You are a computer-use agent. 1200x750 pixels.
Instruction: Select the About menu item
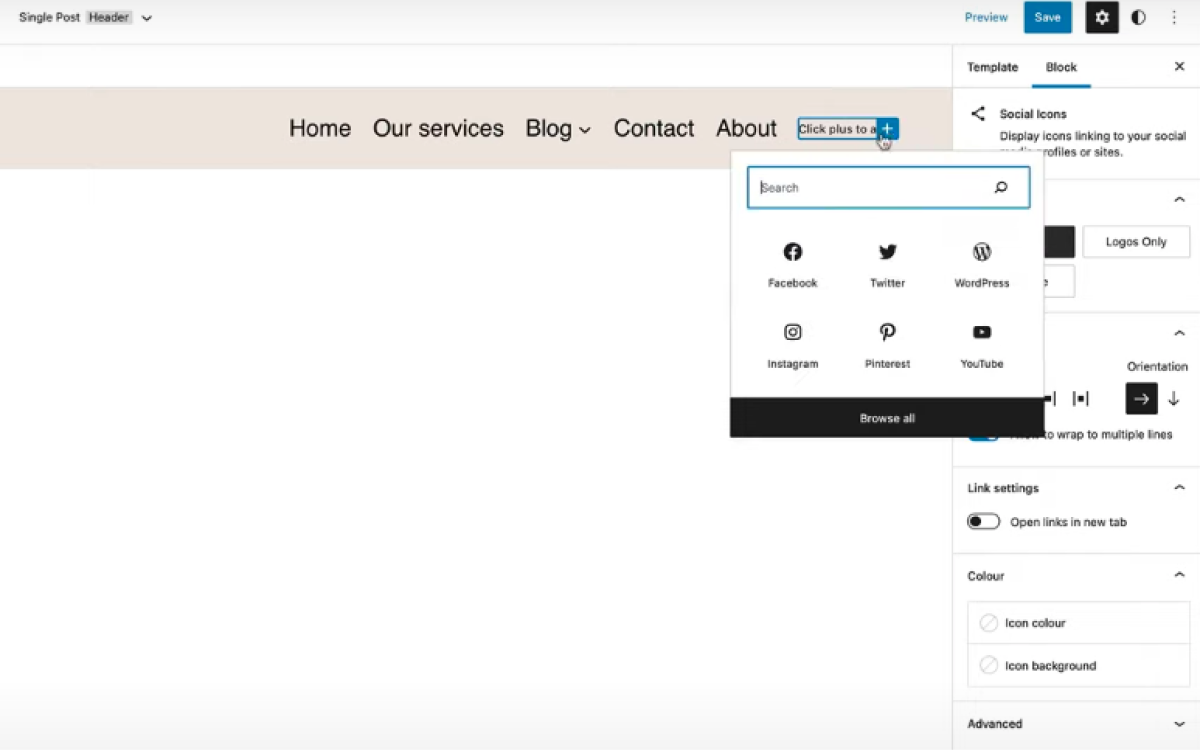click(x=746, y=128)
